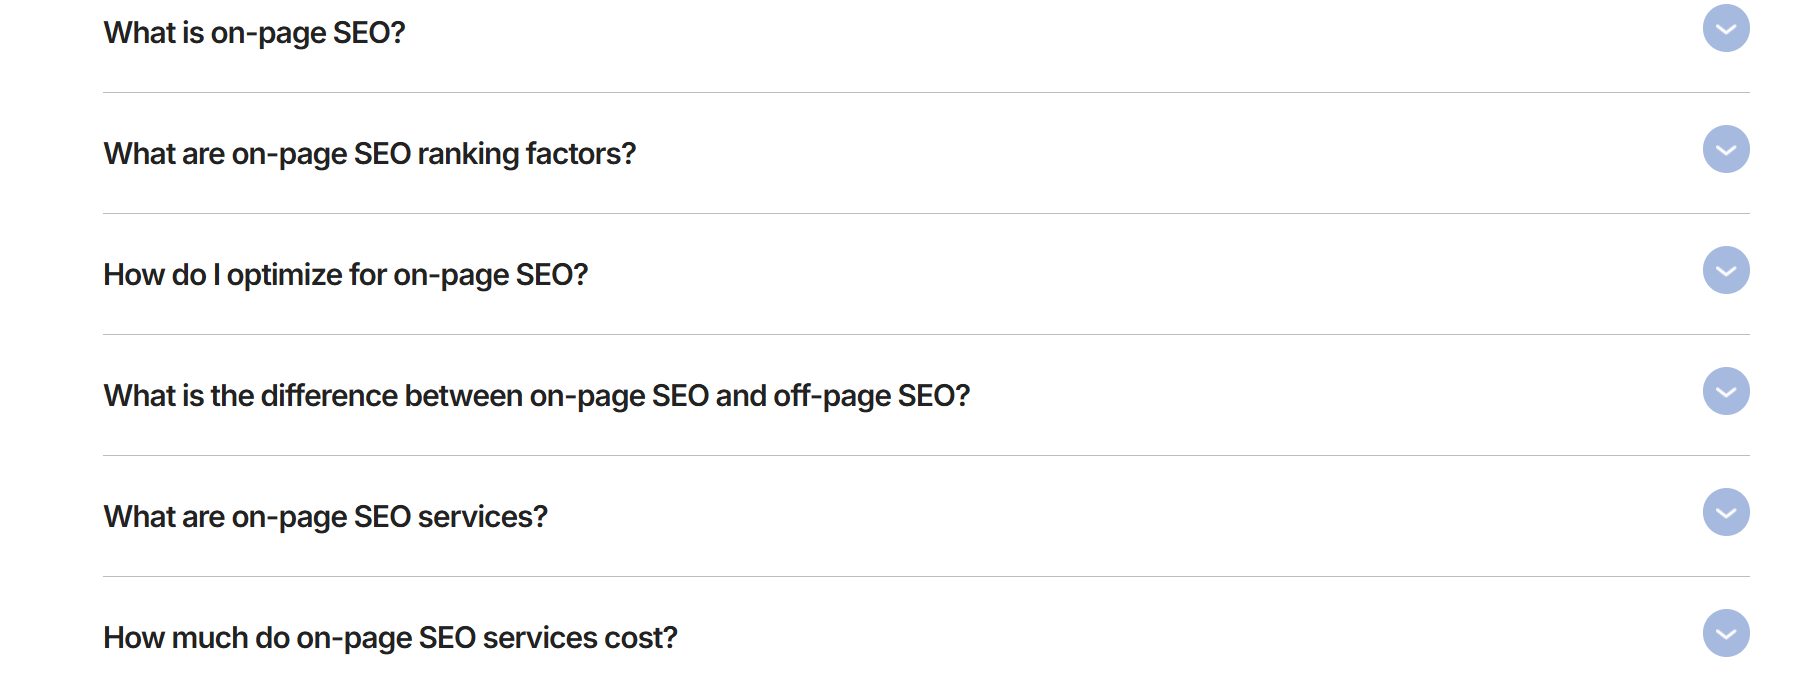Click the circular chevron for the services cost question

coord(1725,633)
